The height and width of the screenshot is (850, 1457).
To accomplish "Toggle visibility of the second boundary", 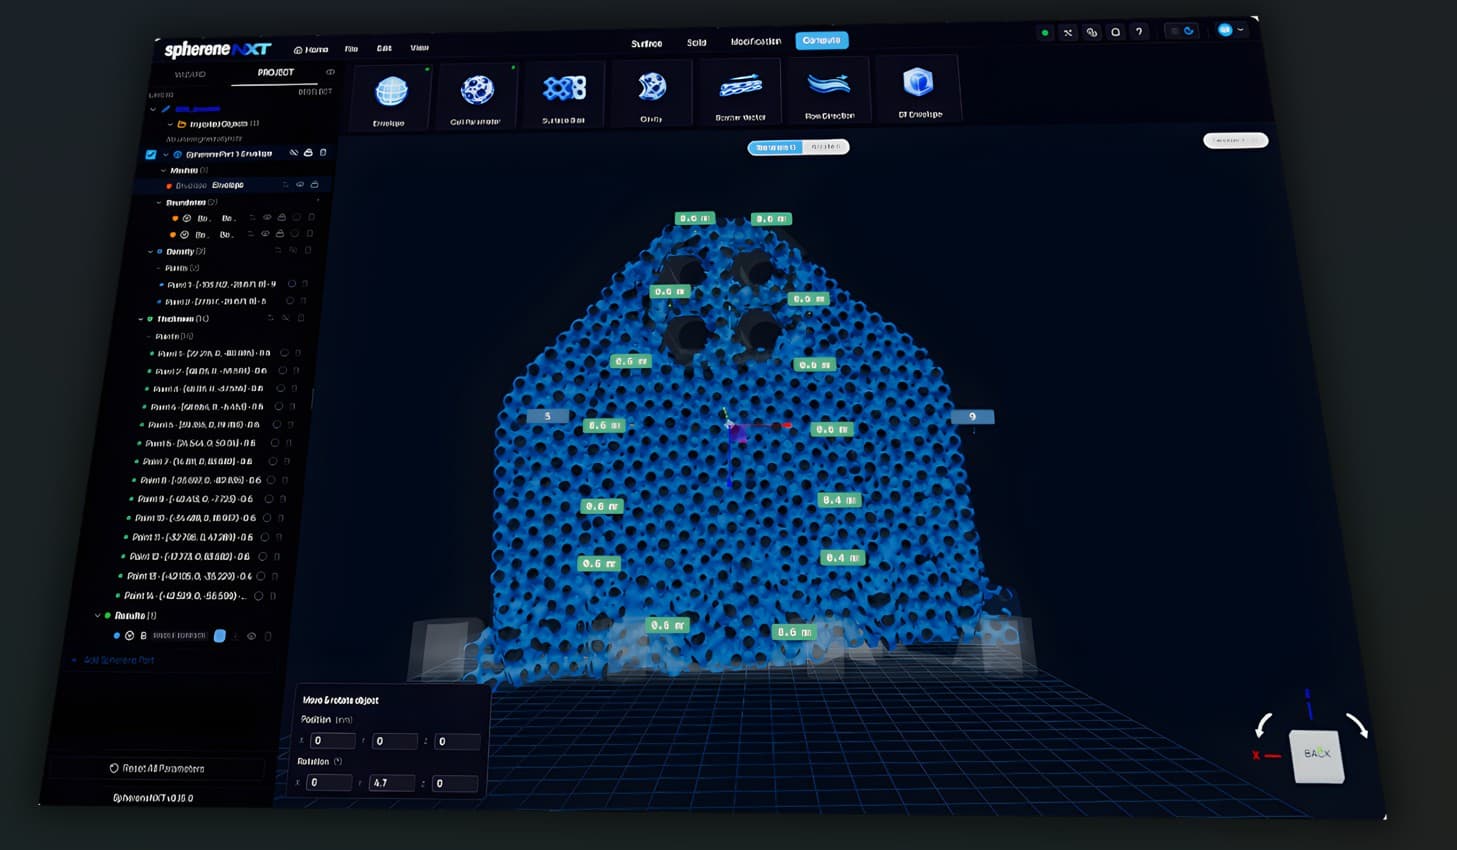I will point(264,234).
